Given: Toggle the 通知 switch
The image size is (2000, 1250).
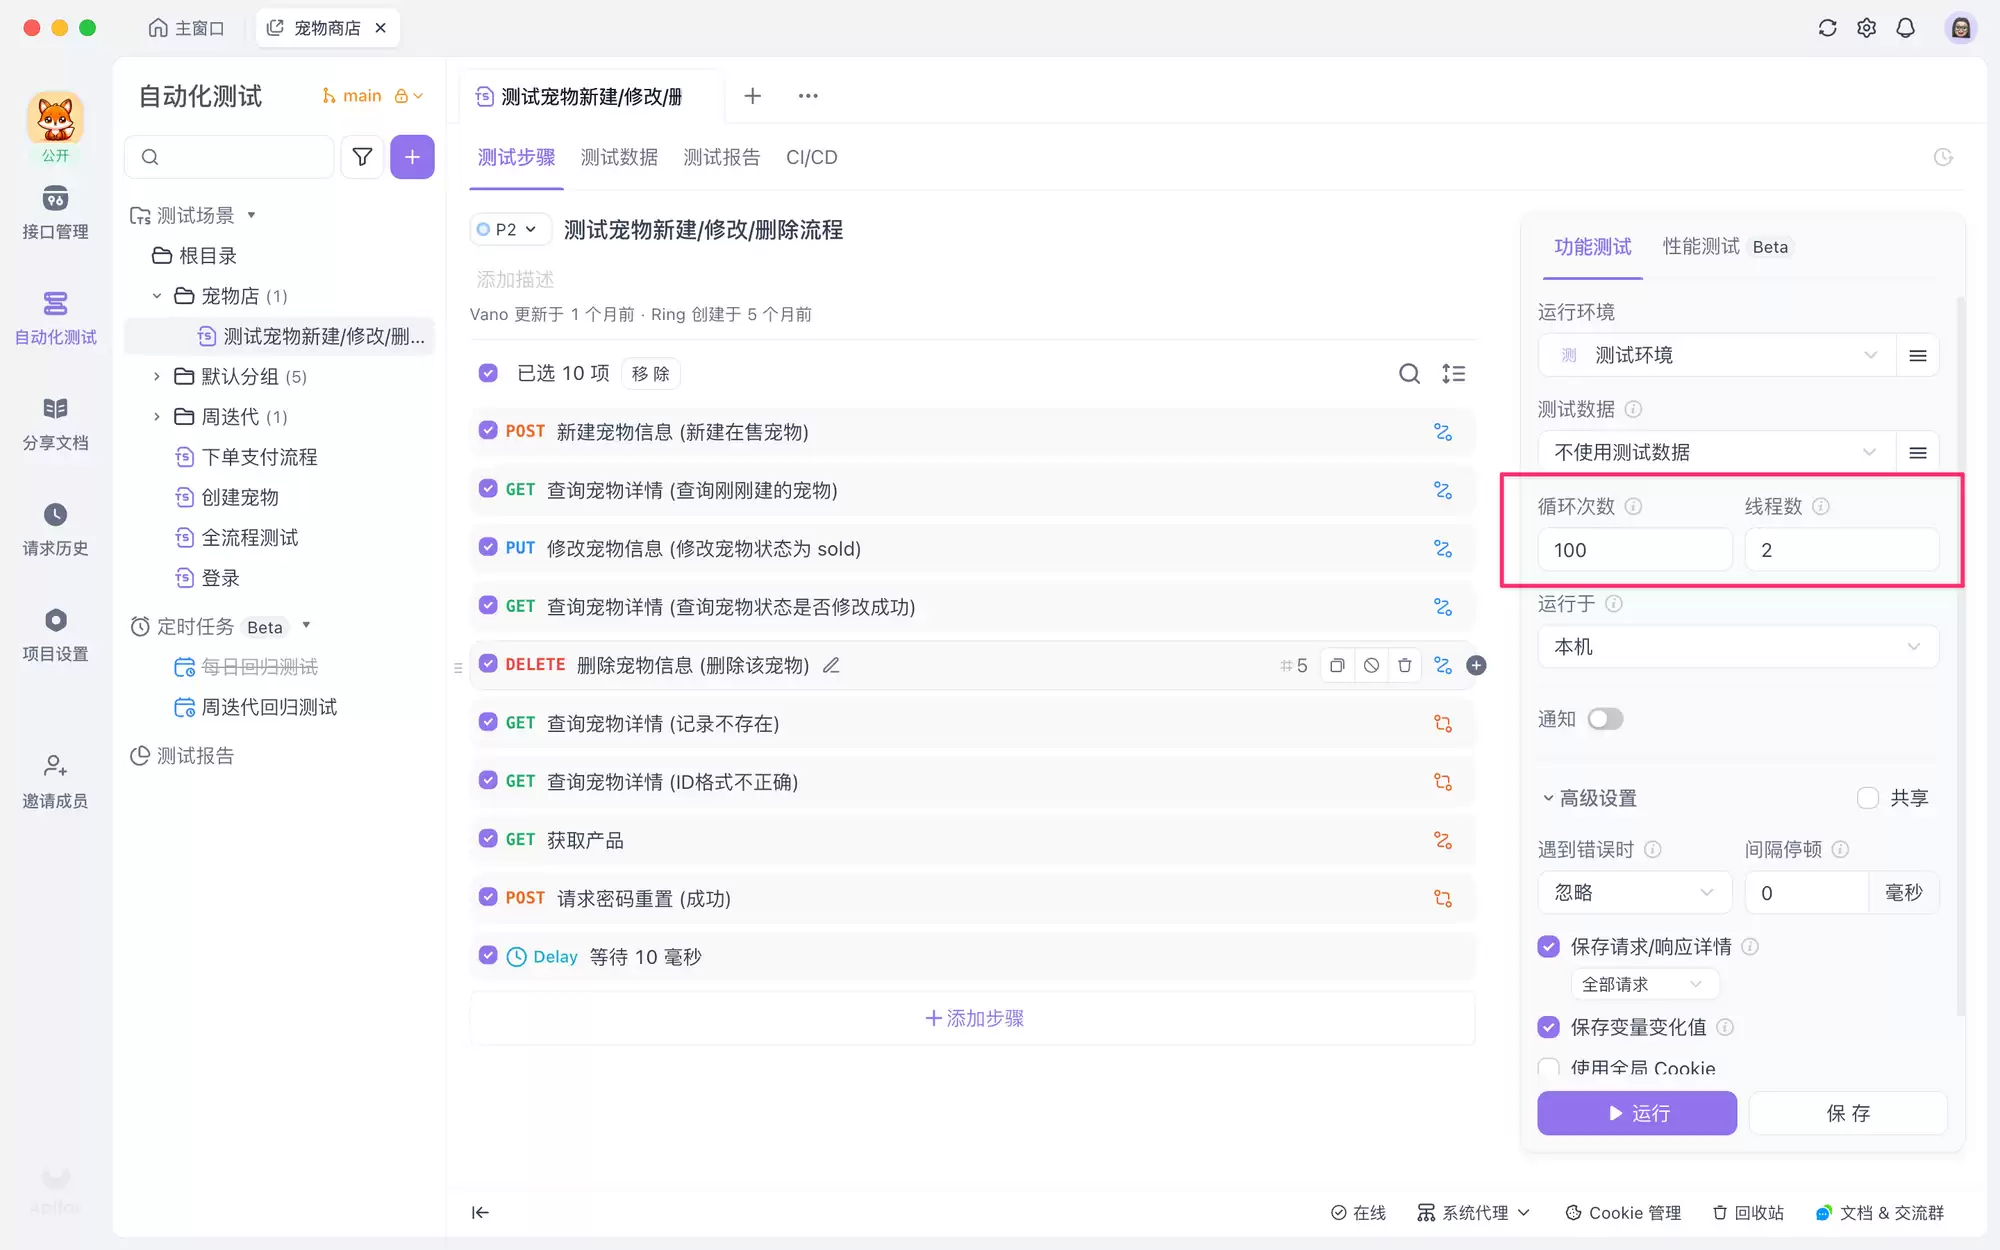Looking at the screenshot, I should [1605, 719].
